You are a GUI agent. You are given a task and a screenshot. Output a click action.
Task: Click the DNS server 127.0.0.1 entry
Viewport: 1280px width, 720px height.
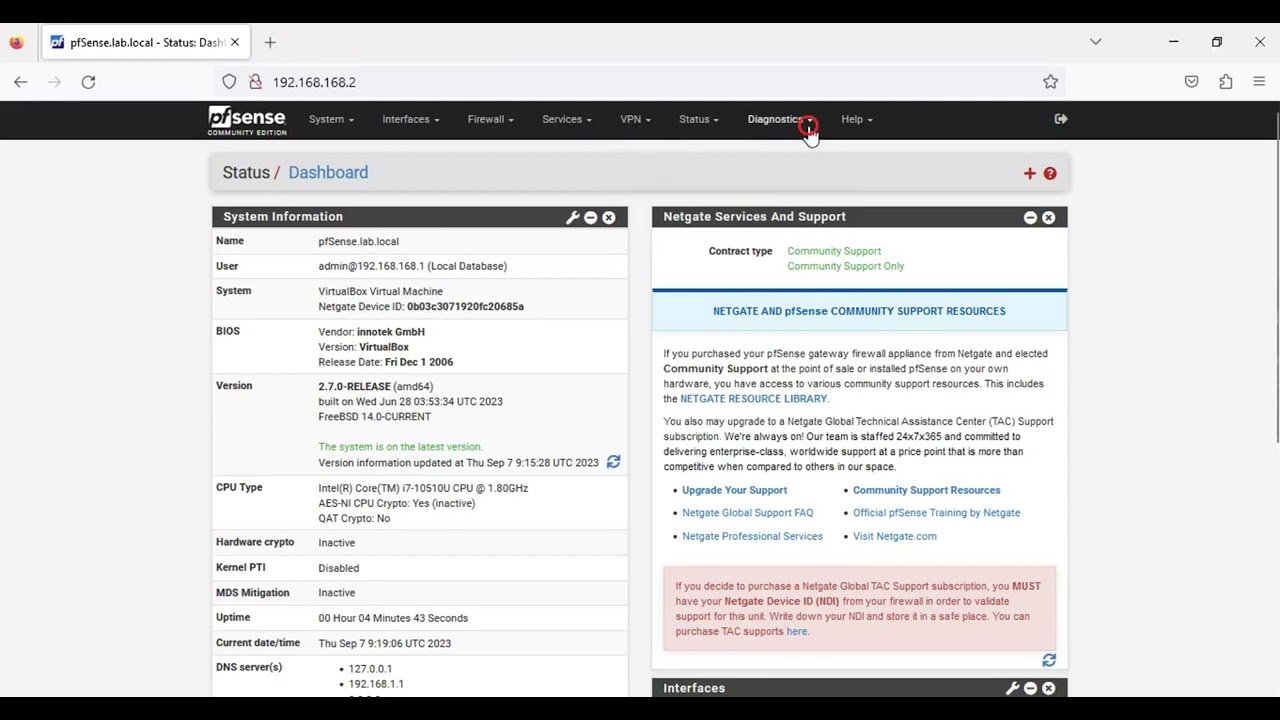pos(370,669)
